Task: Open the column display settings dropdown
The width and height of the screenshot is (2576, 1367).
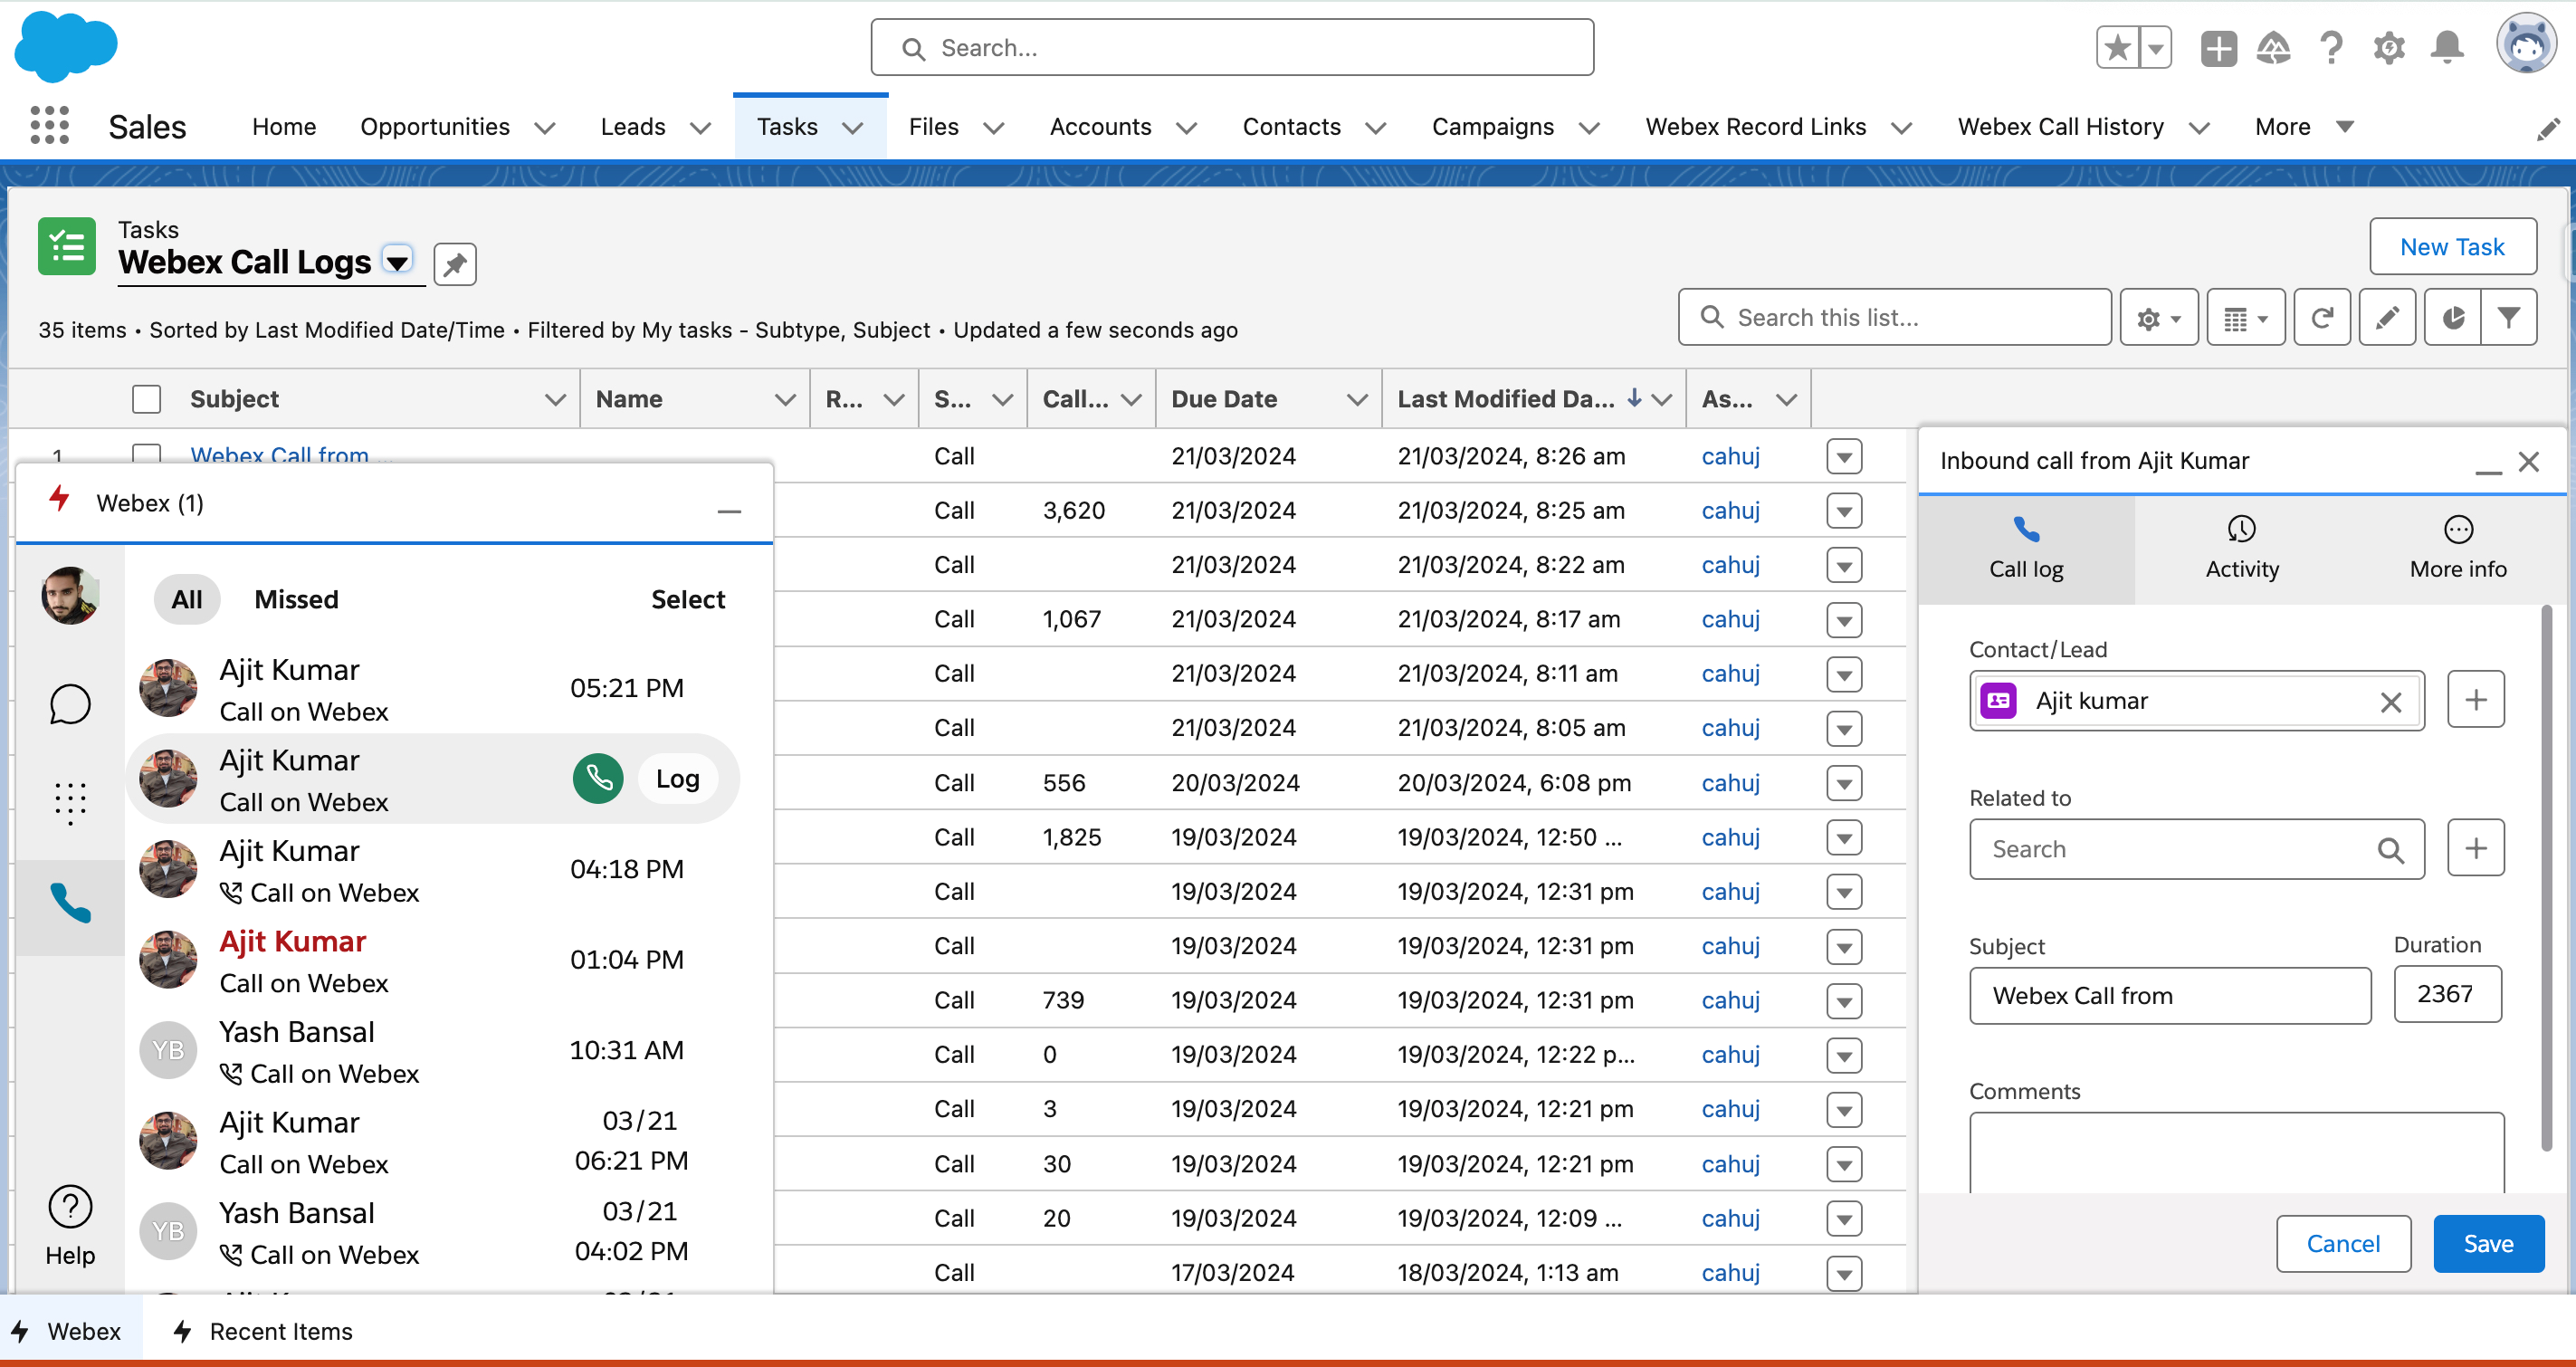Action: (2247, 319)
